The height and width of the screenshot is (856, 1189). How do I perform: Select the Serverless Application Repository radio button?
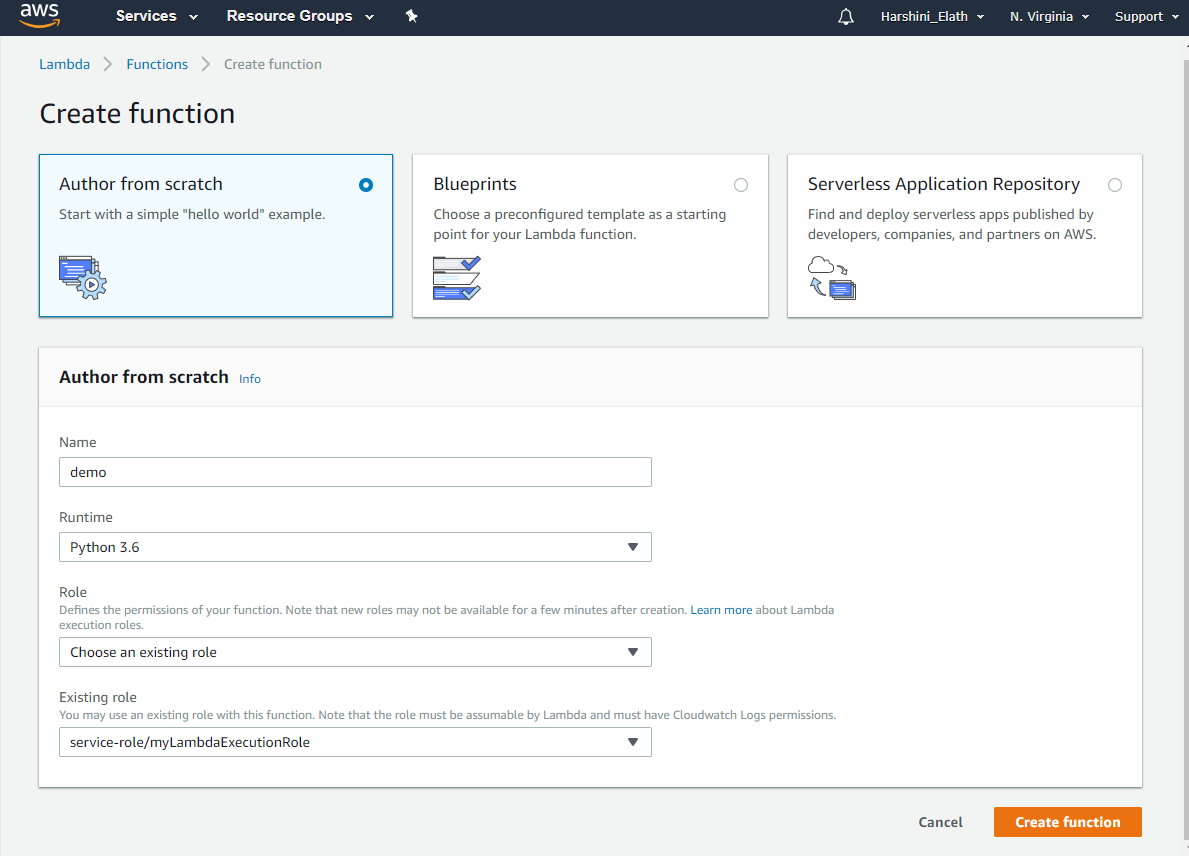pyautogui.click(x=1115, y=185)
